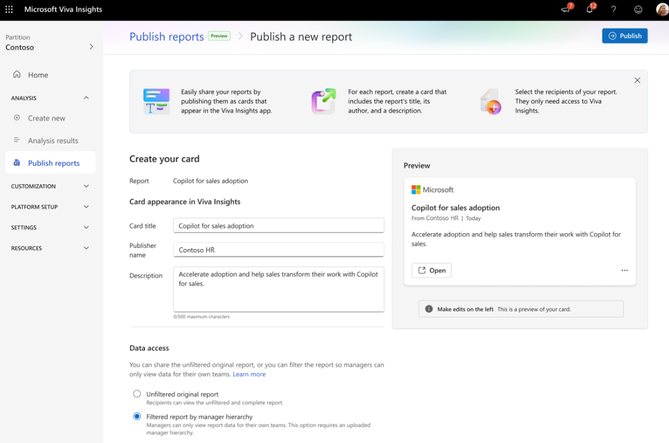669x443 pixels.
Task: Click the 0/500 maximum characters counter
Action: [x=201, y=317]
